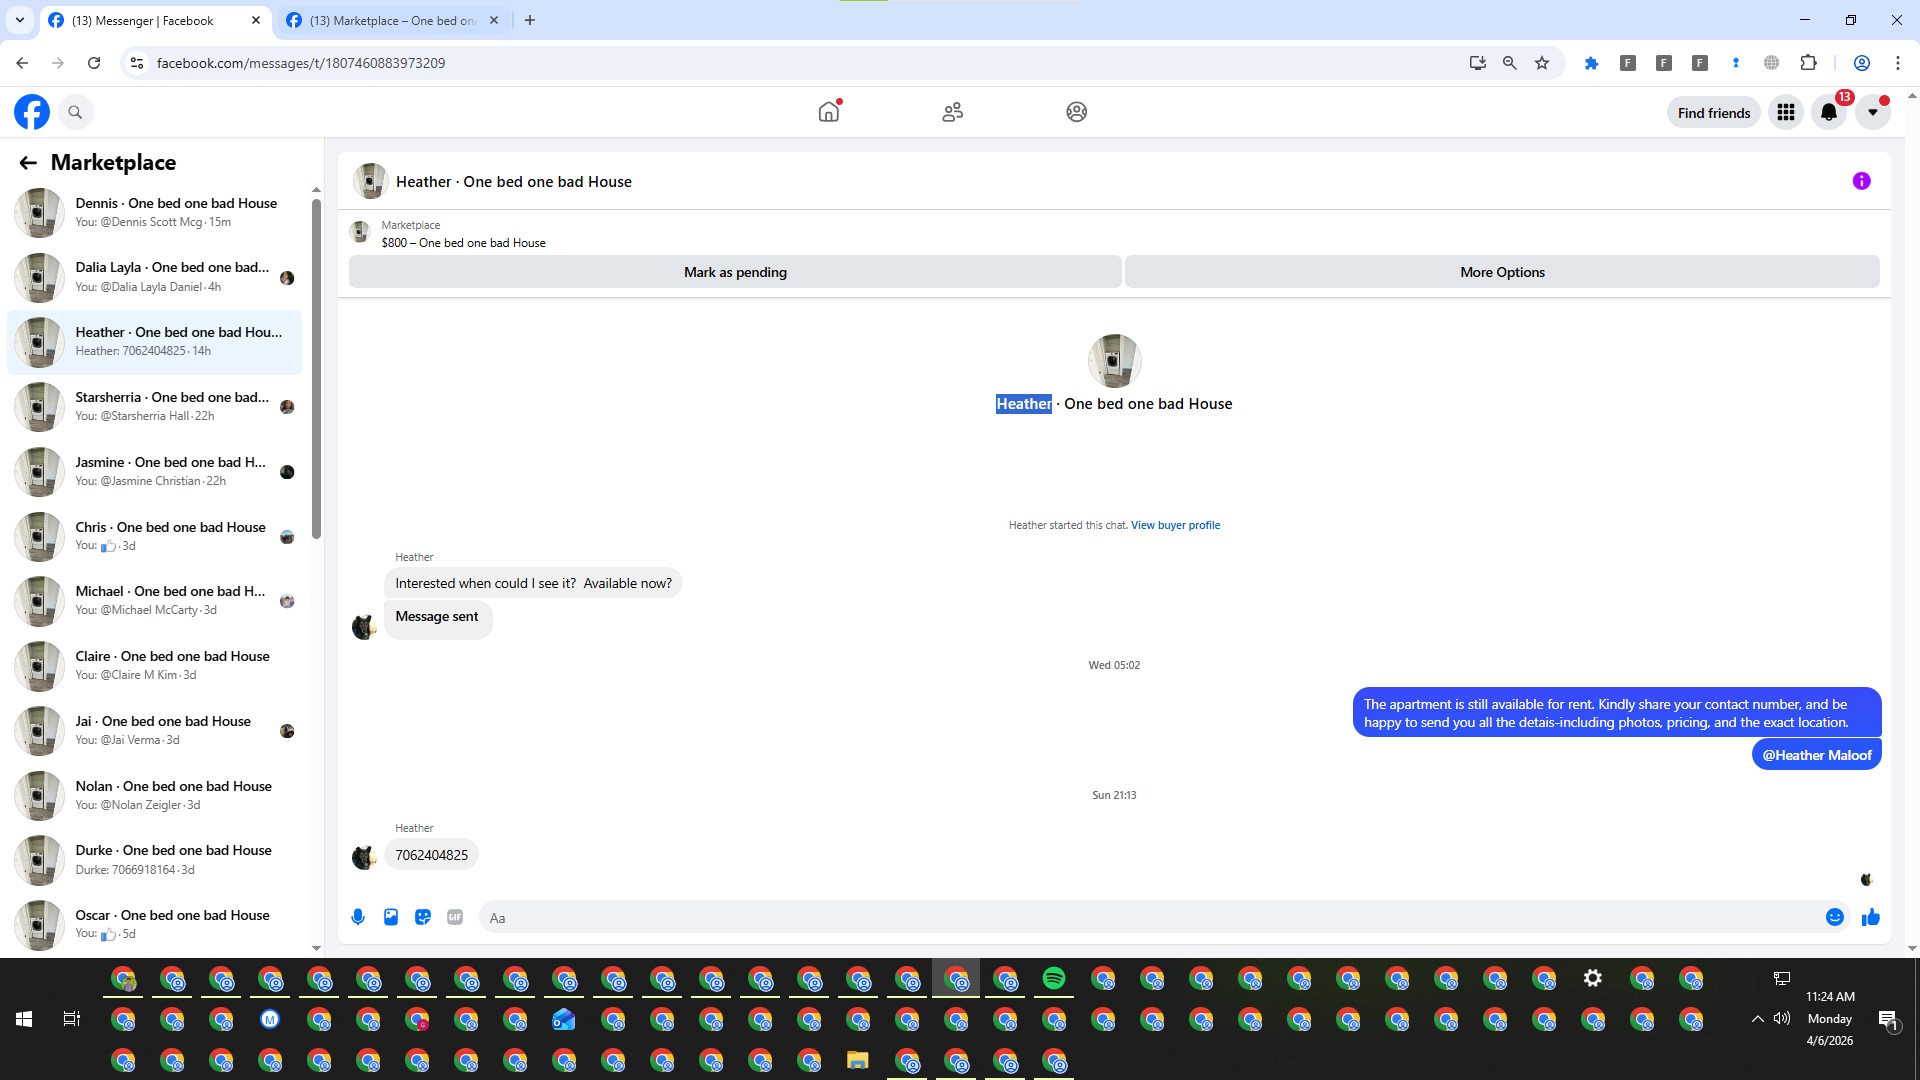Viewport: 1920px width, 1080px height.
Task: Open the Nolan conversation
Action: coord(155,795)
